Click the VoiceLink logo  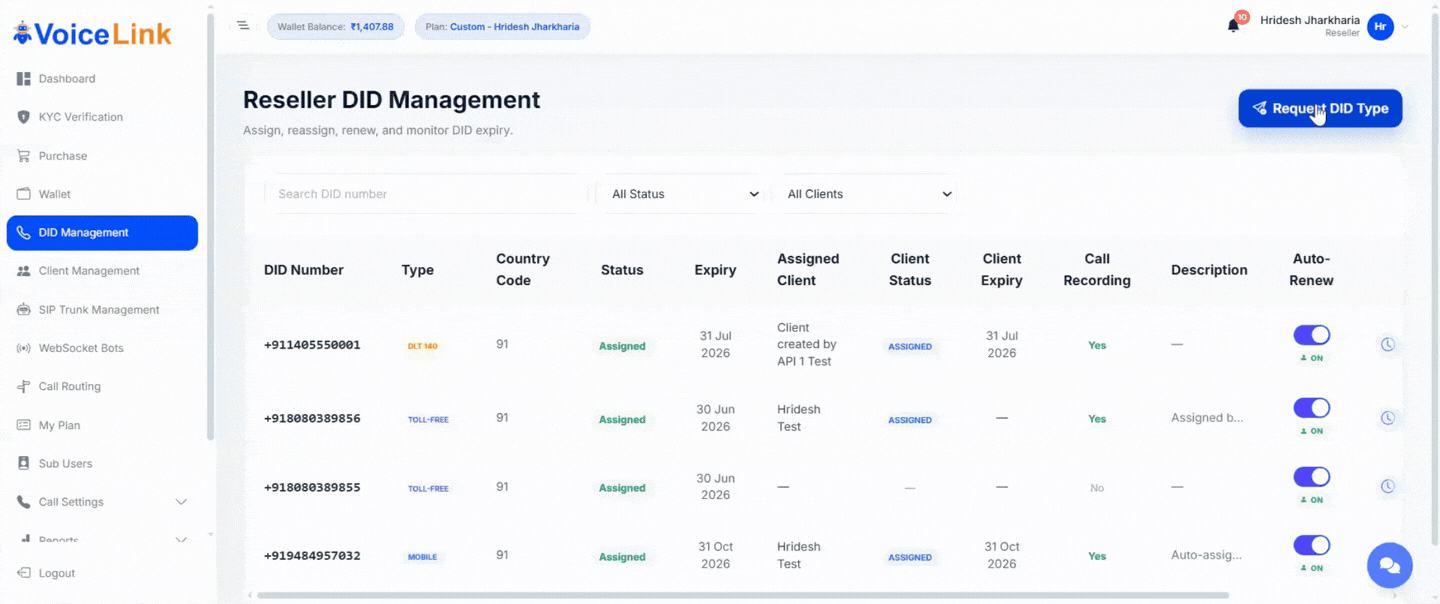tap(92, 34)
